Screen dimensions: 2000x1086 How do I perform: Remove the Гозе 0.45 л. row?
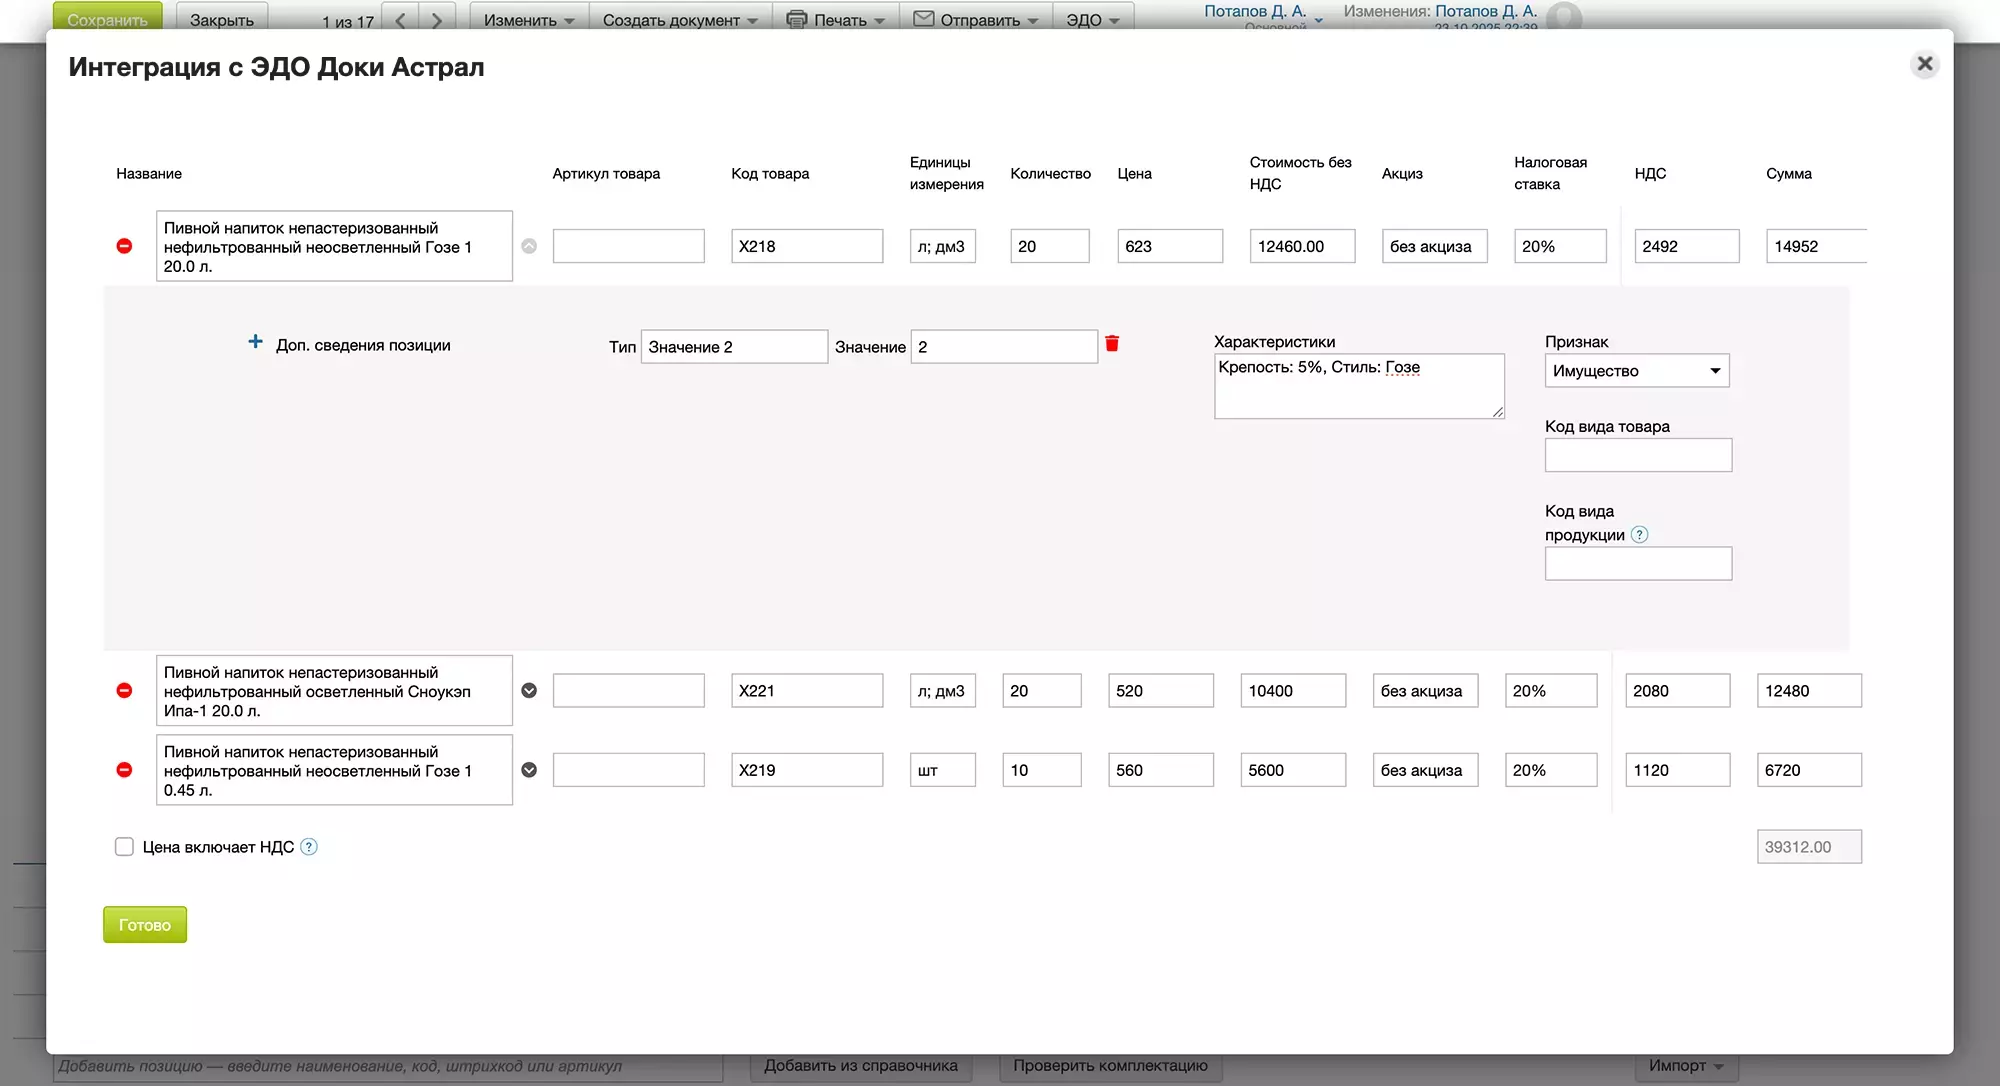(124, 770)
